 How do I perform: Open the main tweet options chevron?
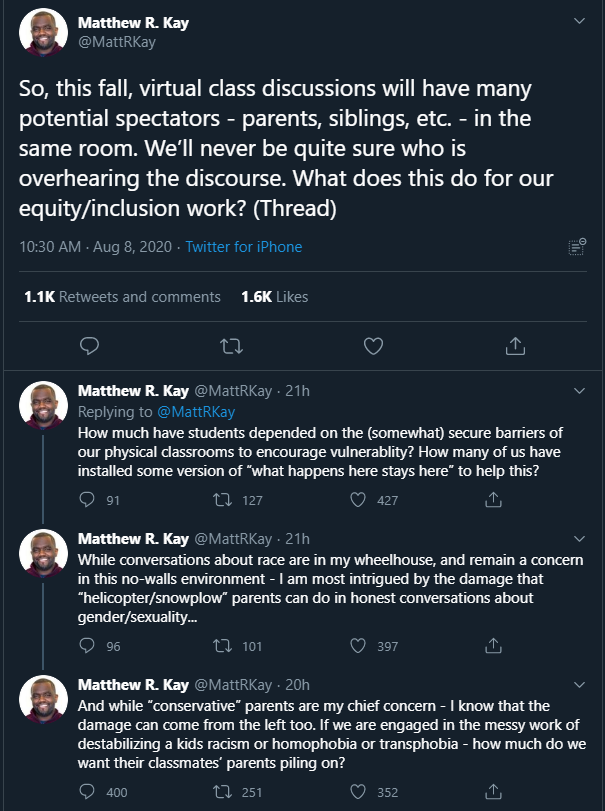tap(580, 21)
